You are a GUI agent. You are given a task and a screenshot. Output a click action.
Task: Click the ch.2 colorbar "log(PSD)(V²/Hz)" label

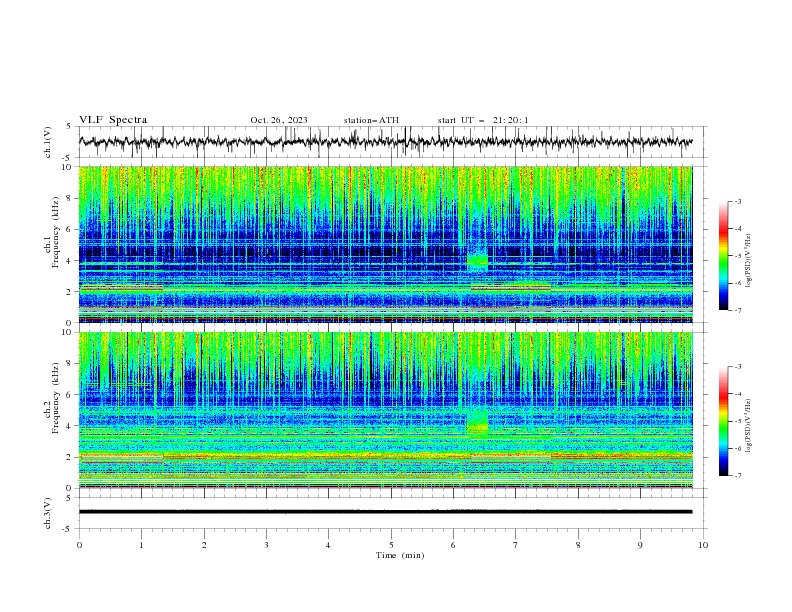(749, 426)
